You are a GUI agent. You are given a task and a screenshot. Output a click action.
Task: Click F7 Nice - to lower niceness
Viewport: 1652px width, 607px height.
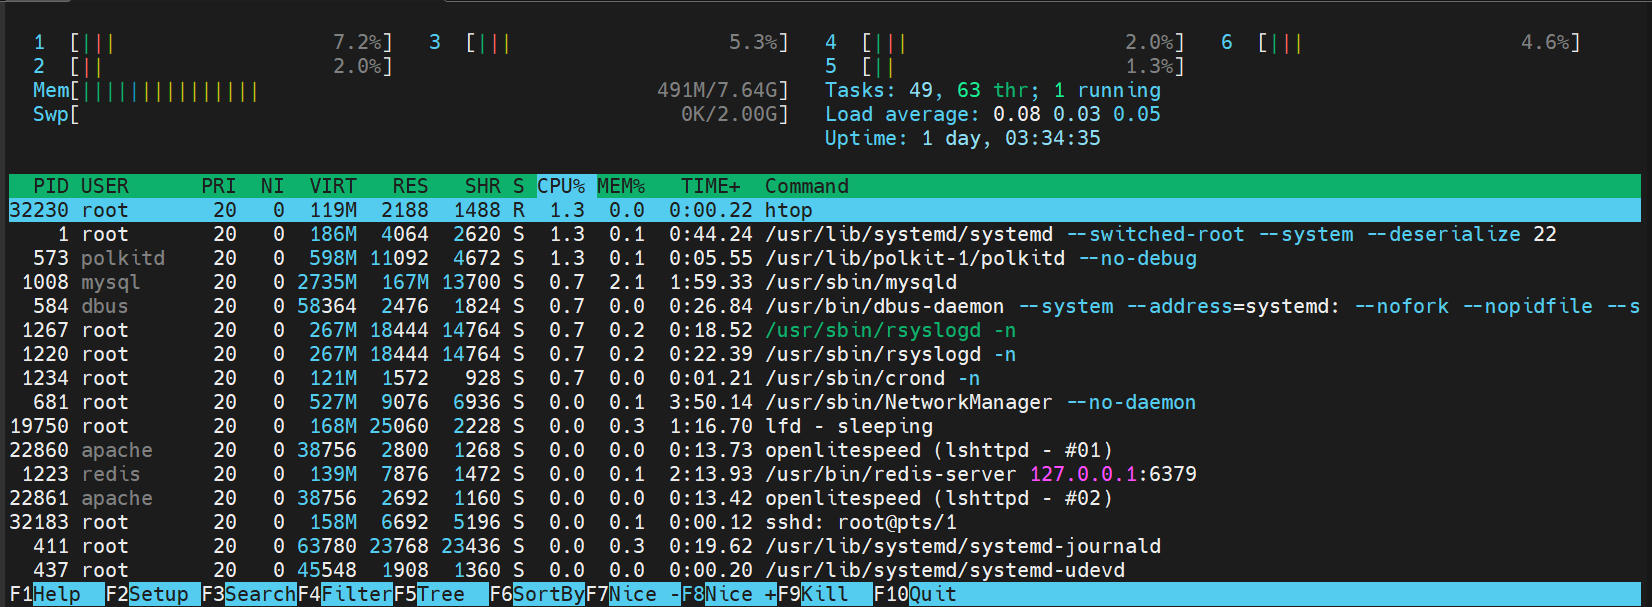pyautogui.click(x=634, y=594)
